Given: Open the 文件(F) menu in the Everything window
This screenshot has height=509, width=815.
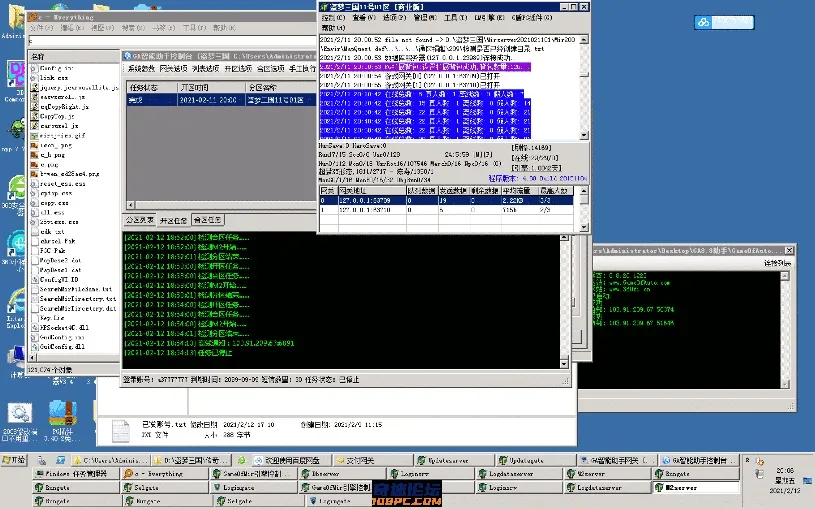Looking at the screenshot, I should click(41, 28).
